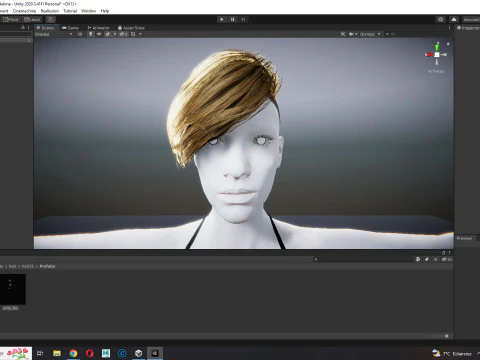
Task: Select the Inspector tab
Action: coord(468,28)
